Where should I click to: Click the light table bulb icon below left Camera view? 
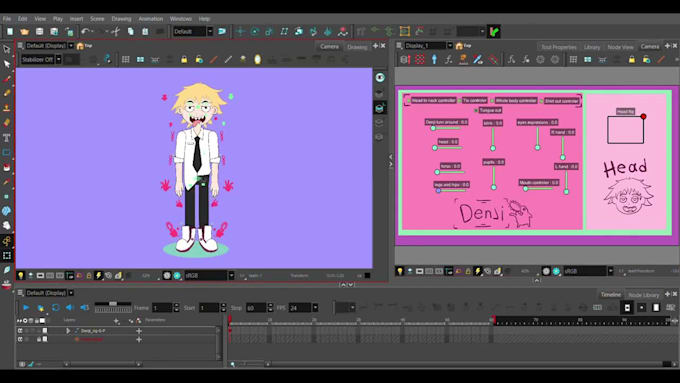tap(20, 275)
